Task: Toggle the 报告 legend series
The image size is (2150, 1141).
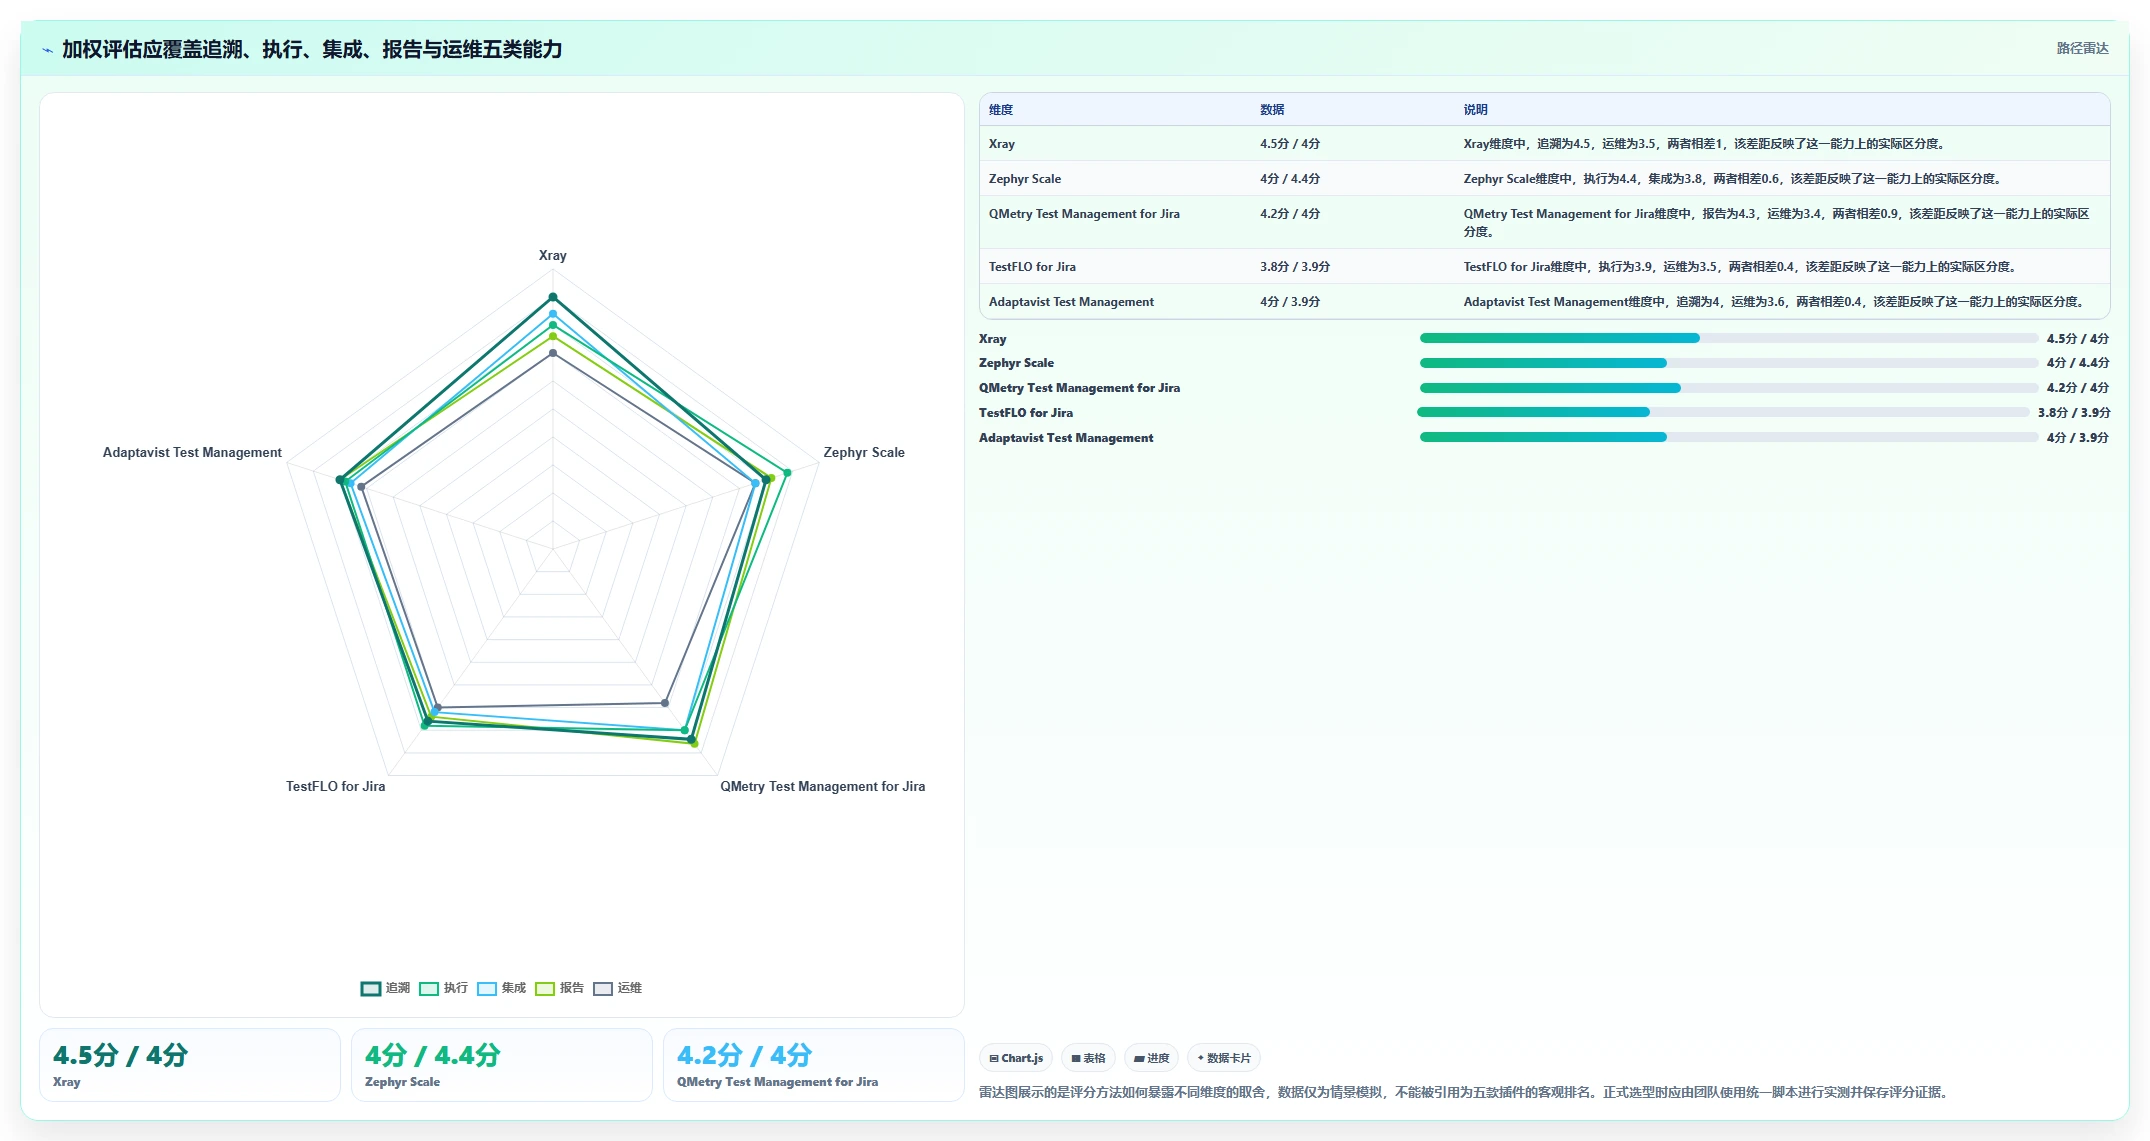Action: (559, 988)
